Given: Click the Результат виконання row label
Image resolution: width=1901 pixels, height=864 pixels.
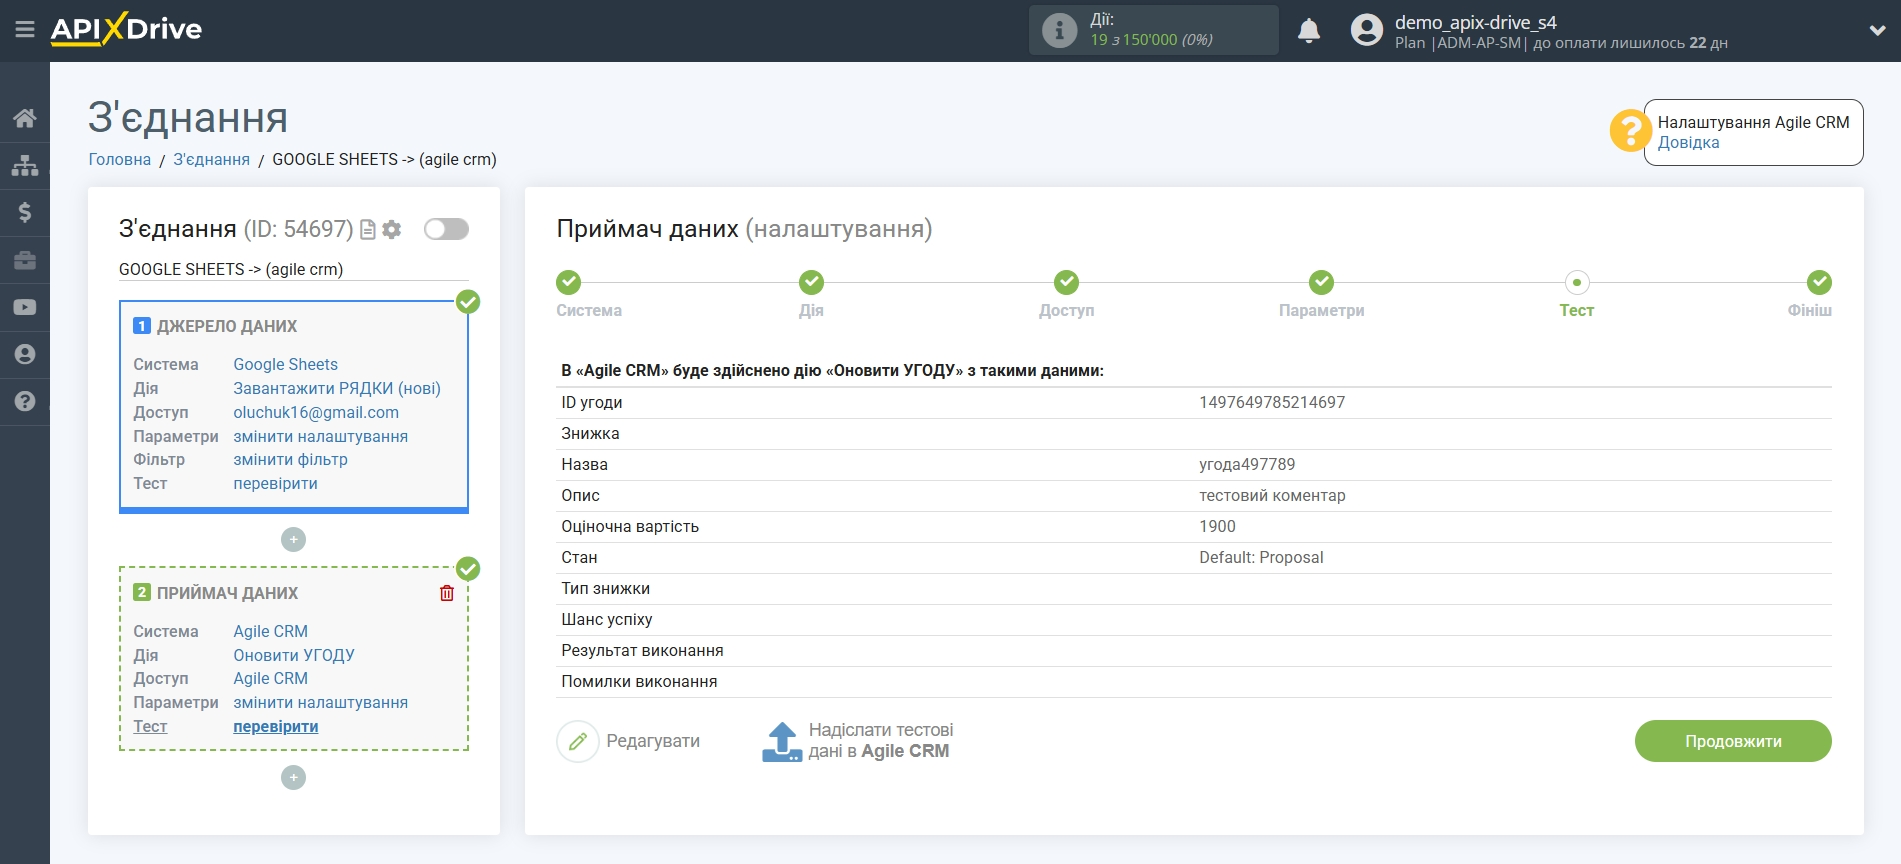Looking at the screenshot, I should pos(642,650).
